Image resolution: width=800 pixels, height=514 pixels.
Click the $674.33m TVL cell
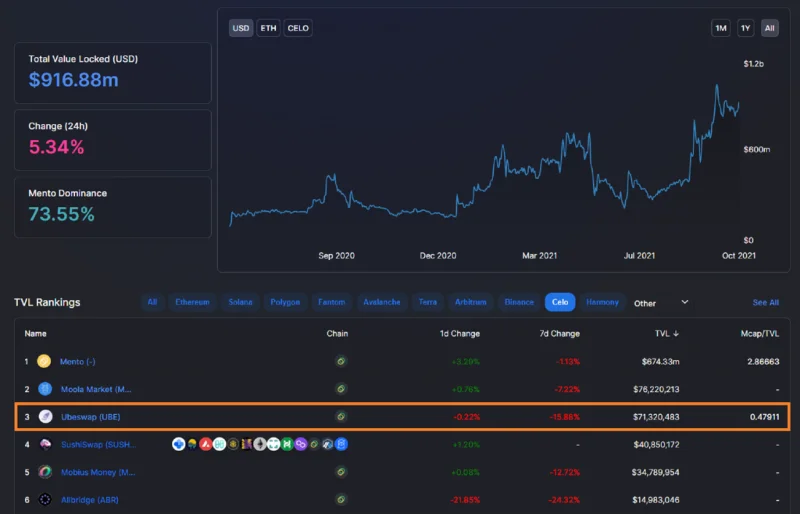pos(660,361)
